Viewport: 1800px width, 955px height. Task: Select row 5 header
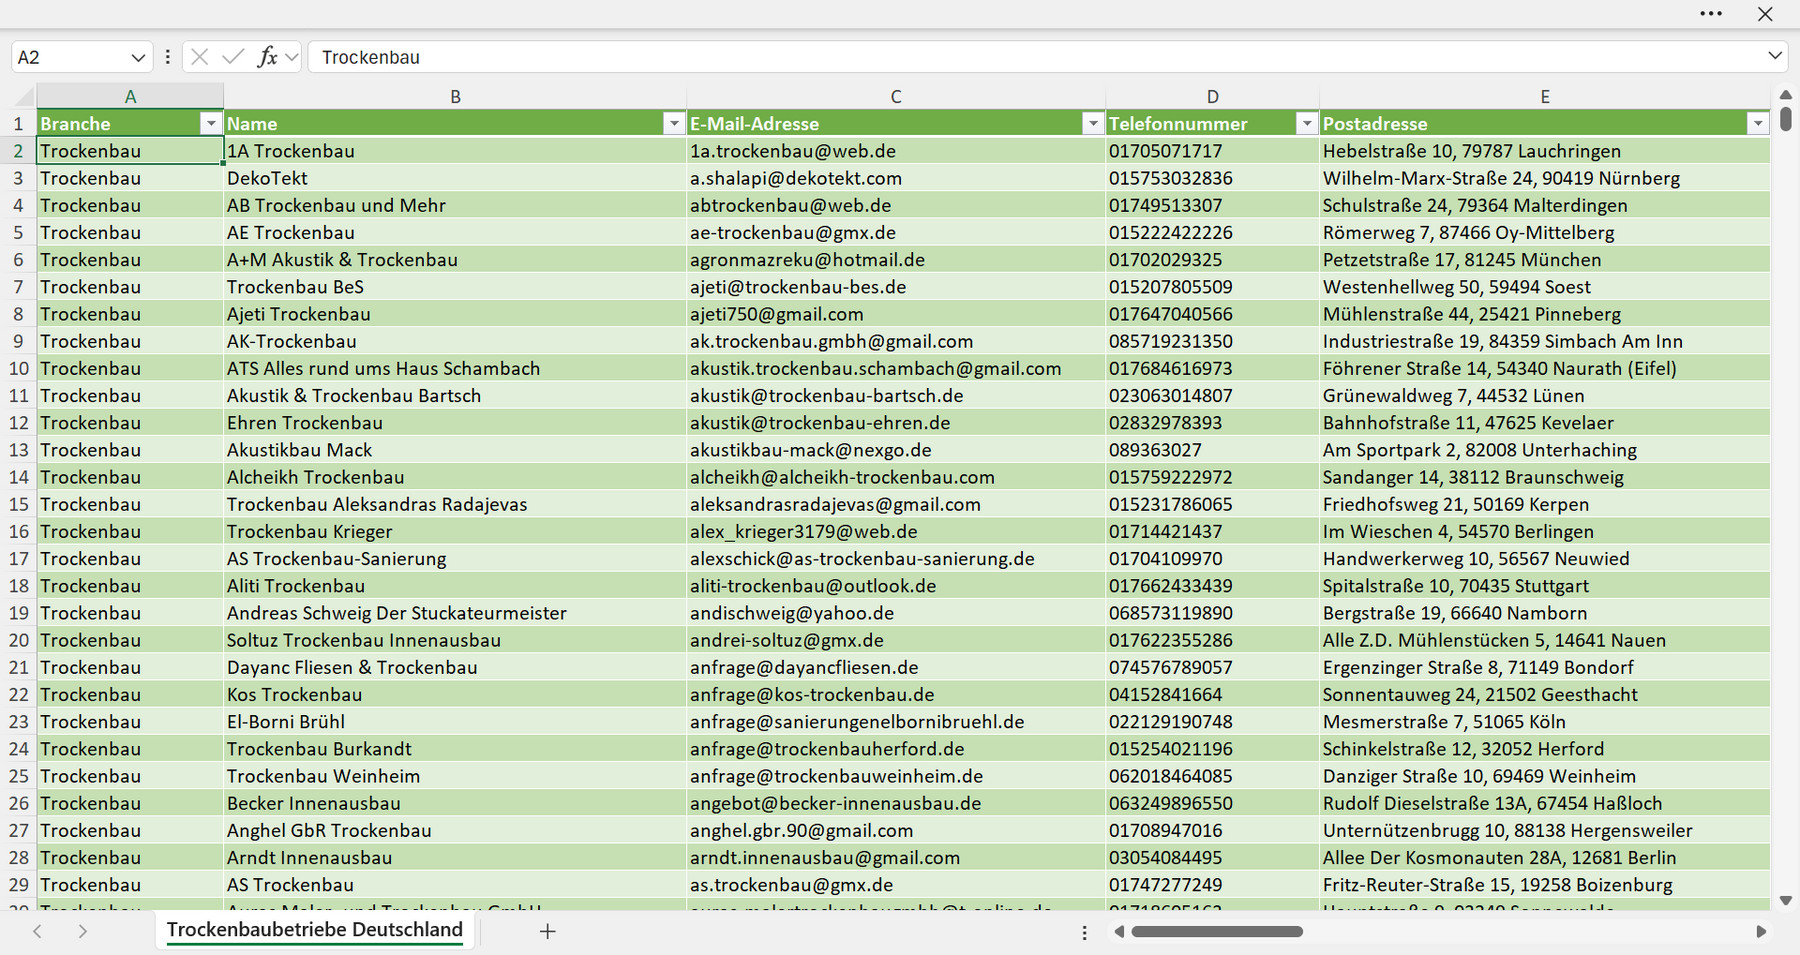(x=18, y=232)
